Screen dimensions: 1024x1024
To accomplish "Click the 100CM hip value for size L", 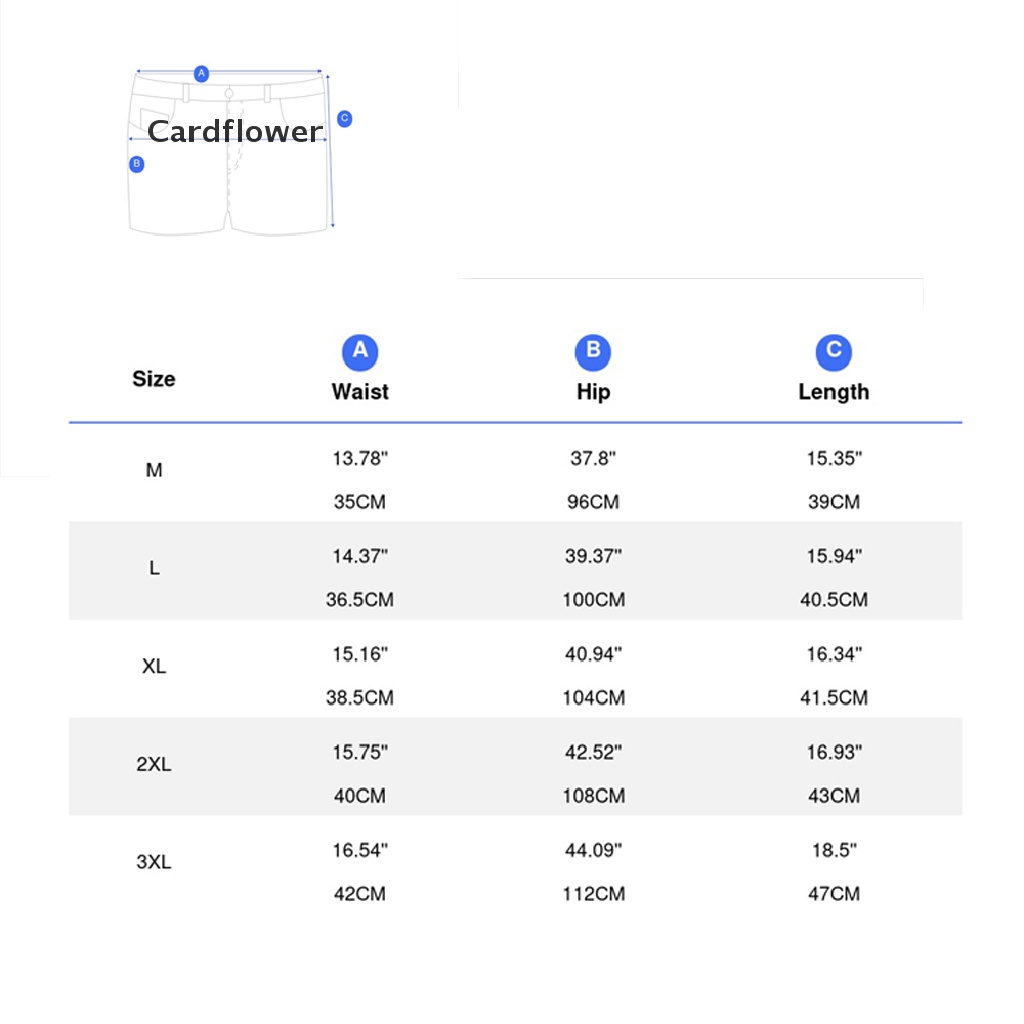I will (593, 600).
